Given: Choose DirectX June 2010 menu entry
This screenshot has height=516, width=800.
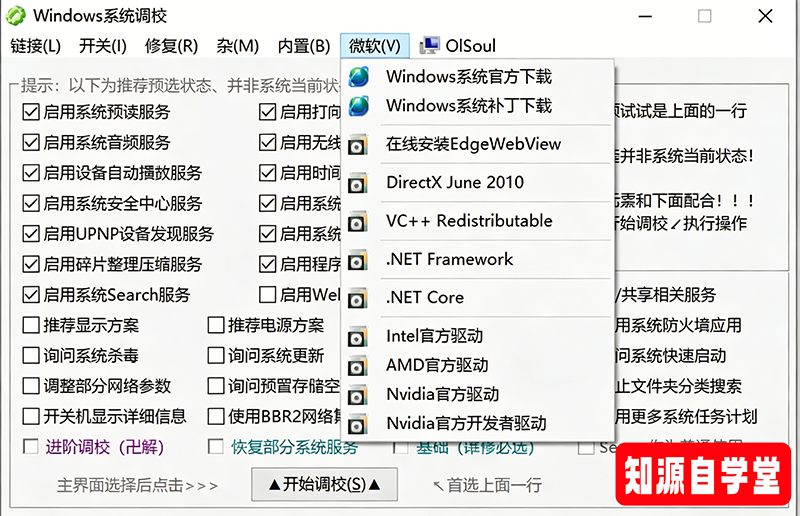Looking at the screenshot, I should [477, 183].
